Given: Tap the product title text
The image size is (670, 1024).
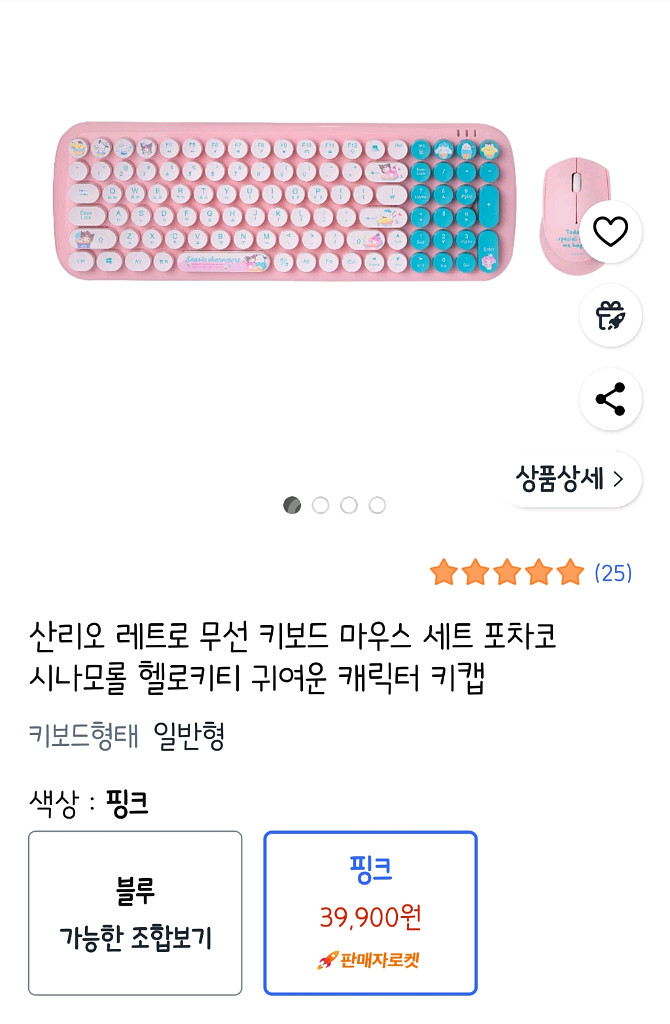Looking at the screenshot, I should [x=292, y=657].
